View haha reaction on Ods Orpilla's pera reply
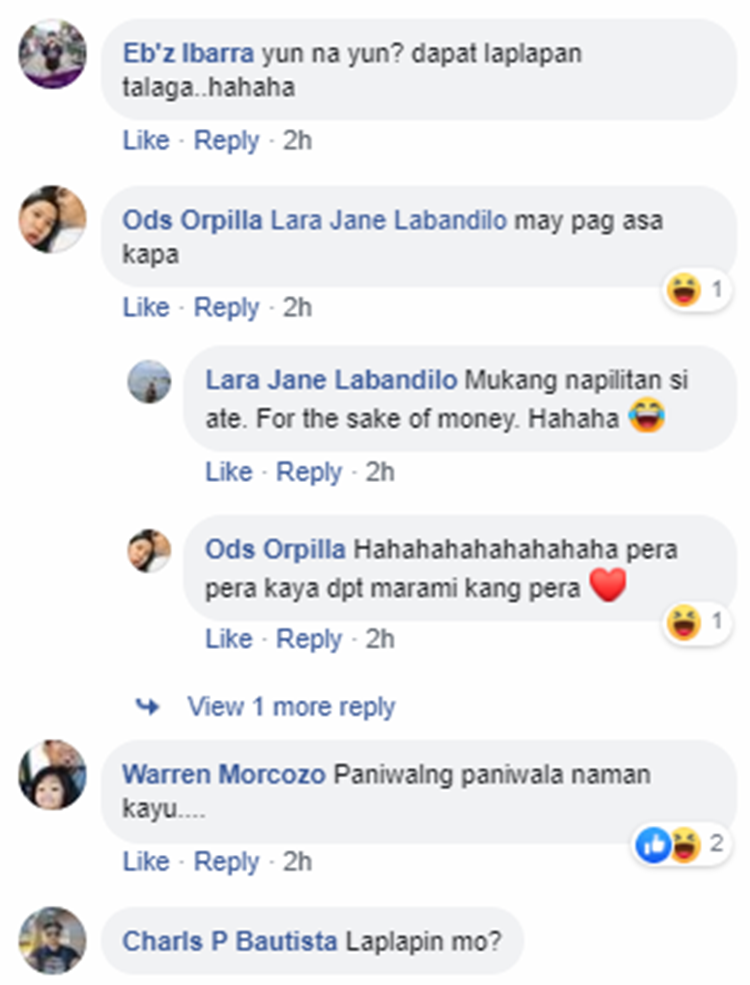 [696, 621]
